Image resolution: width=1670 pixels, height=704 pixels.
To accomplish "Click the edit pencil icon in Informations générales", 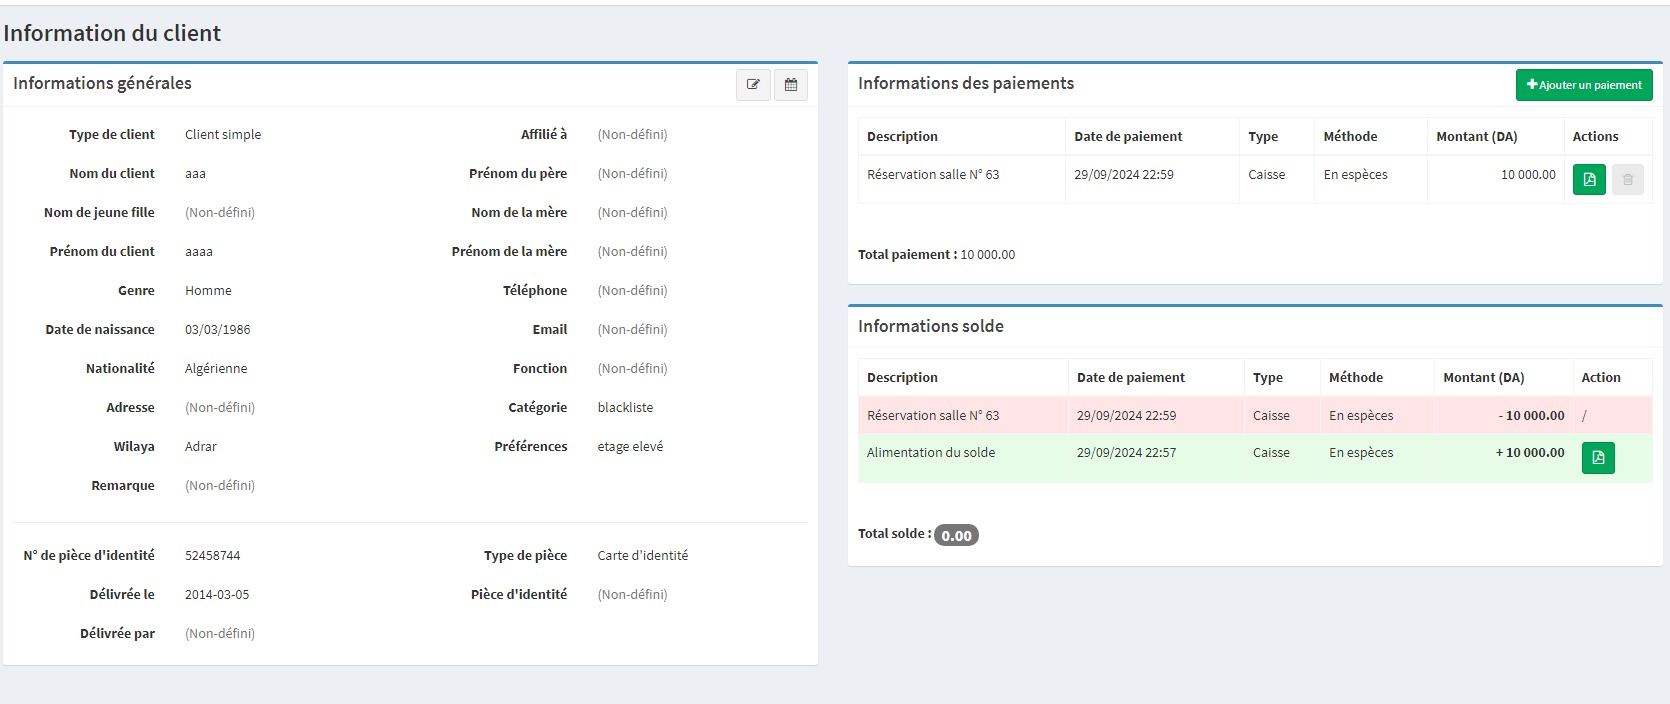I will (753, 85).
